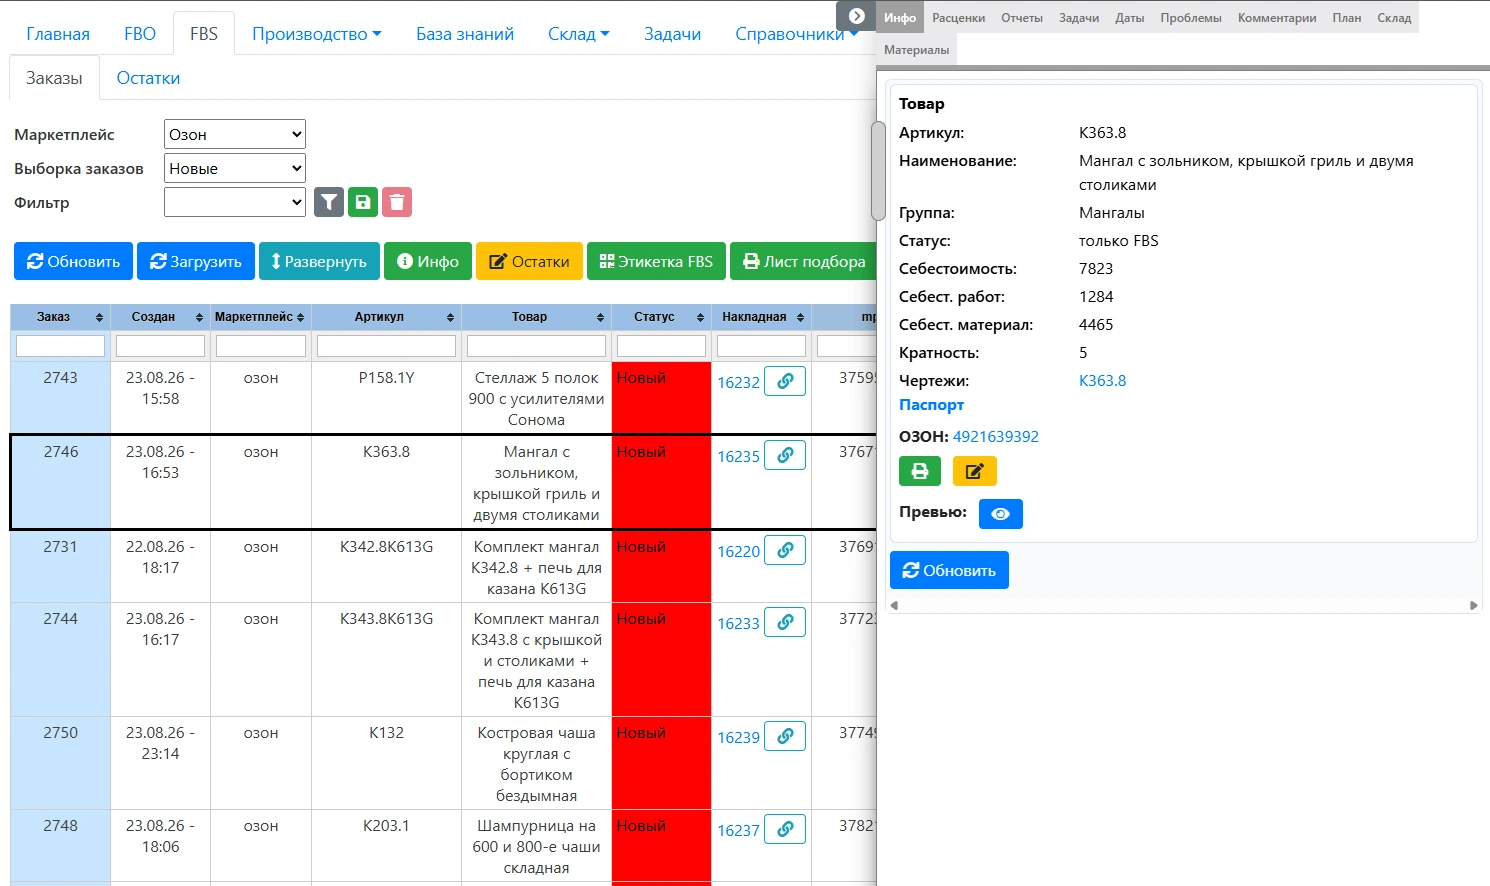1490x886 pixels.
Task: Save filter using green floppy icon
Action: click(363, 202)
